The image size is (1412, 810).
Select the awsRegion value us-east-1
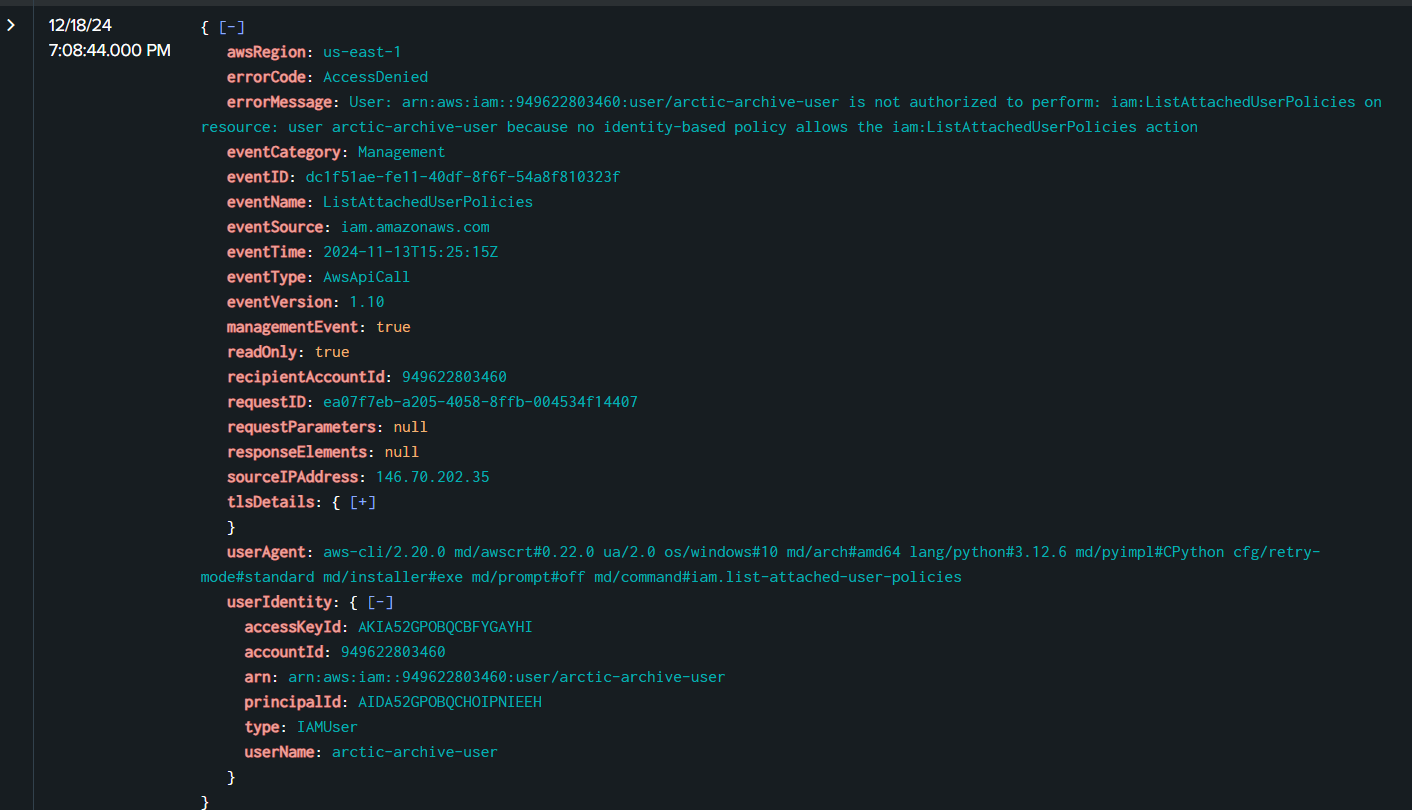point(362,52)
